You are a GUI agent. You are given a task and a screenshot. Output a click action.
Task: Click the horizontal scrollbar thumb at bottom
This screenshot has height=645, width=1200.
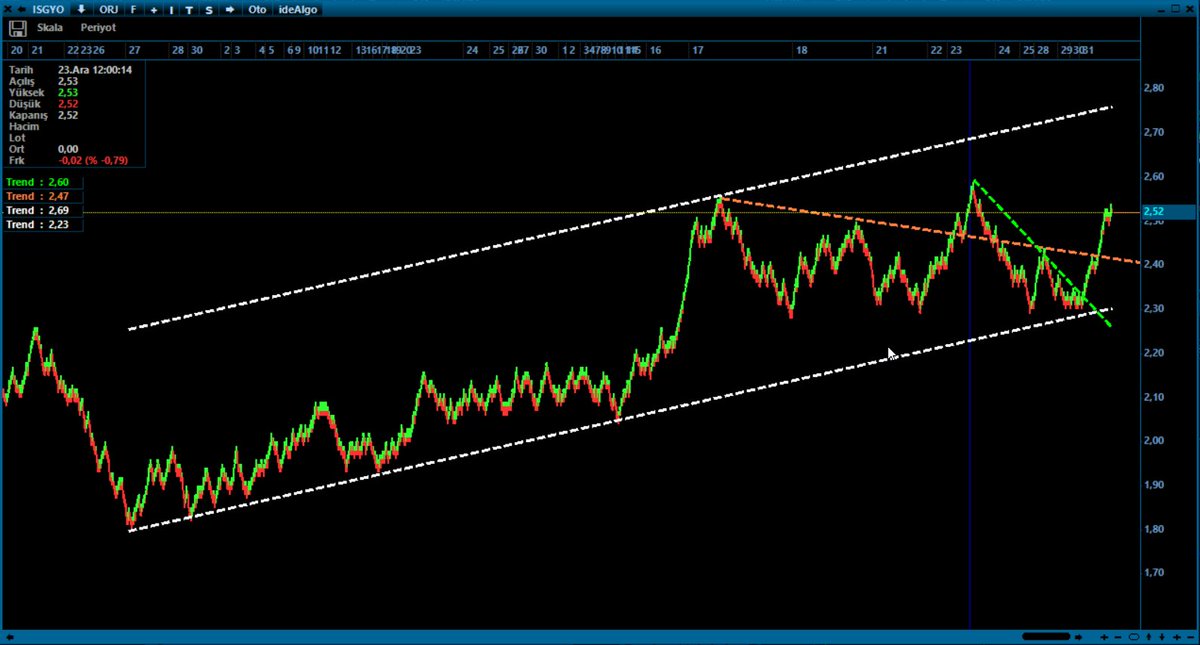point(1048,636)
